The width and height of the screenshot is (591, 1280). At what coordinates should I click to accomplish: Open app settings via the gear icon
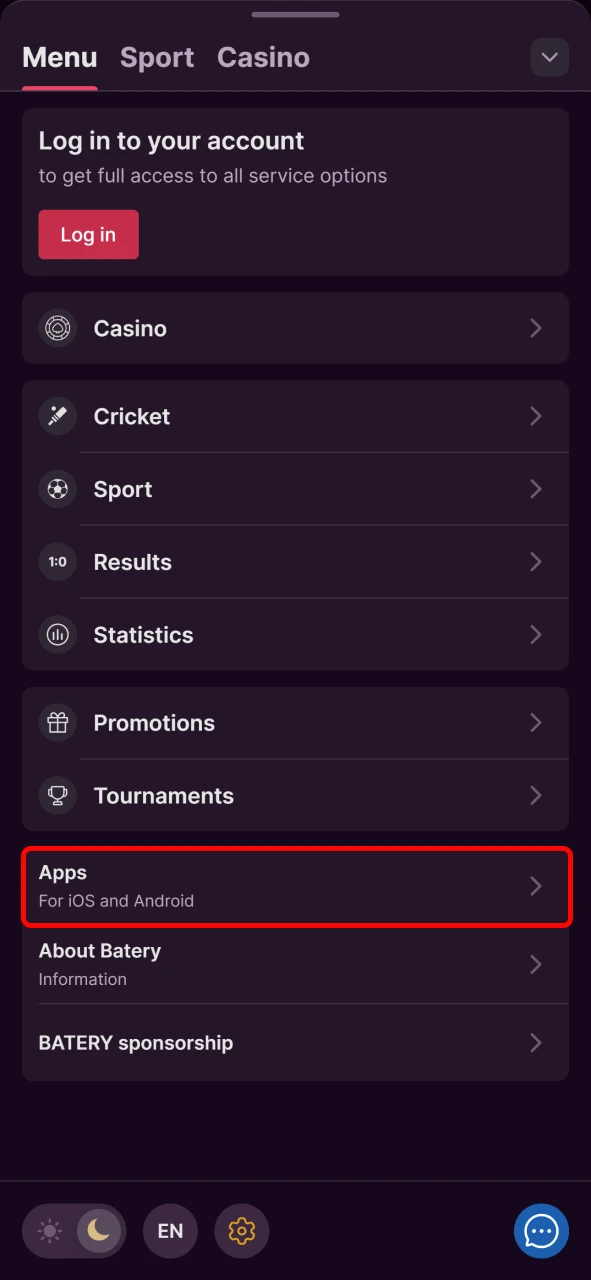[241, 1231]
